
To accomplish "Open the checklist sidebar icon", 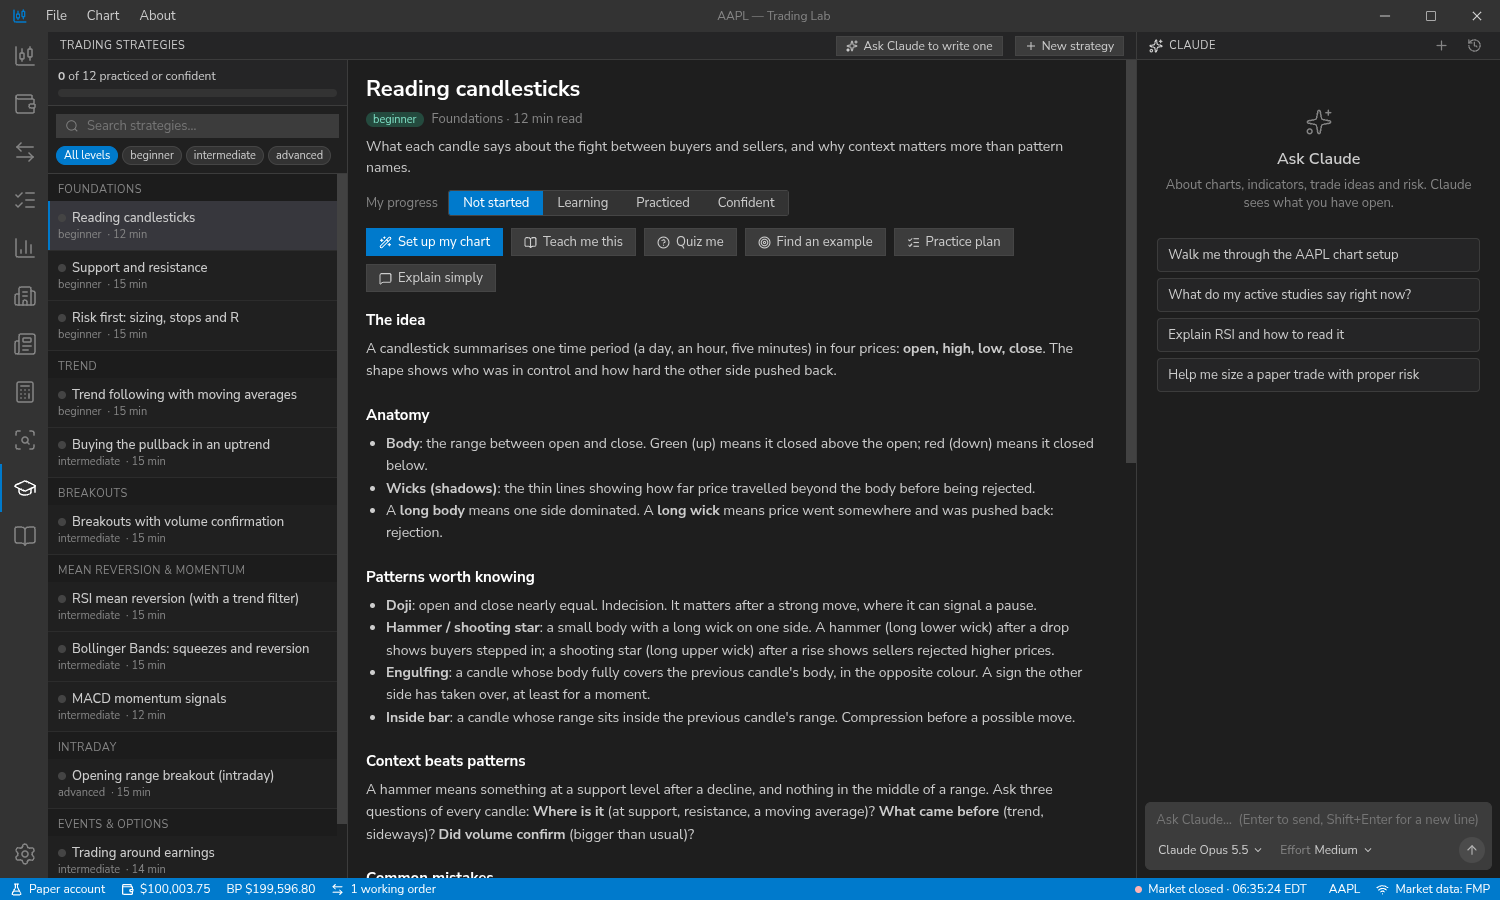I will (25, 200).
